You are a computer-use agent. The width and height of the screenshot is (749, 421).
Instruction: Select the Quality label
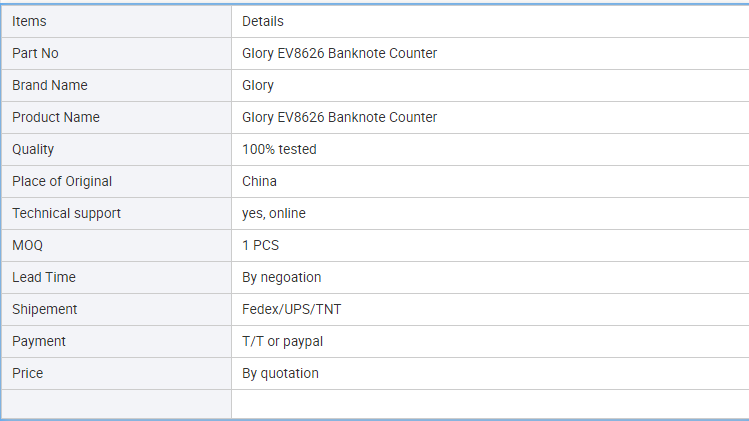(x=33, y=150)
